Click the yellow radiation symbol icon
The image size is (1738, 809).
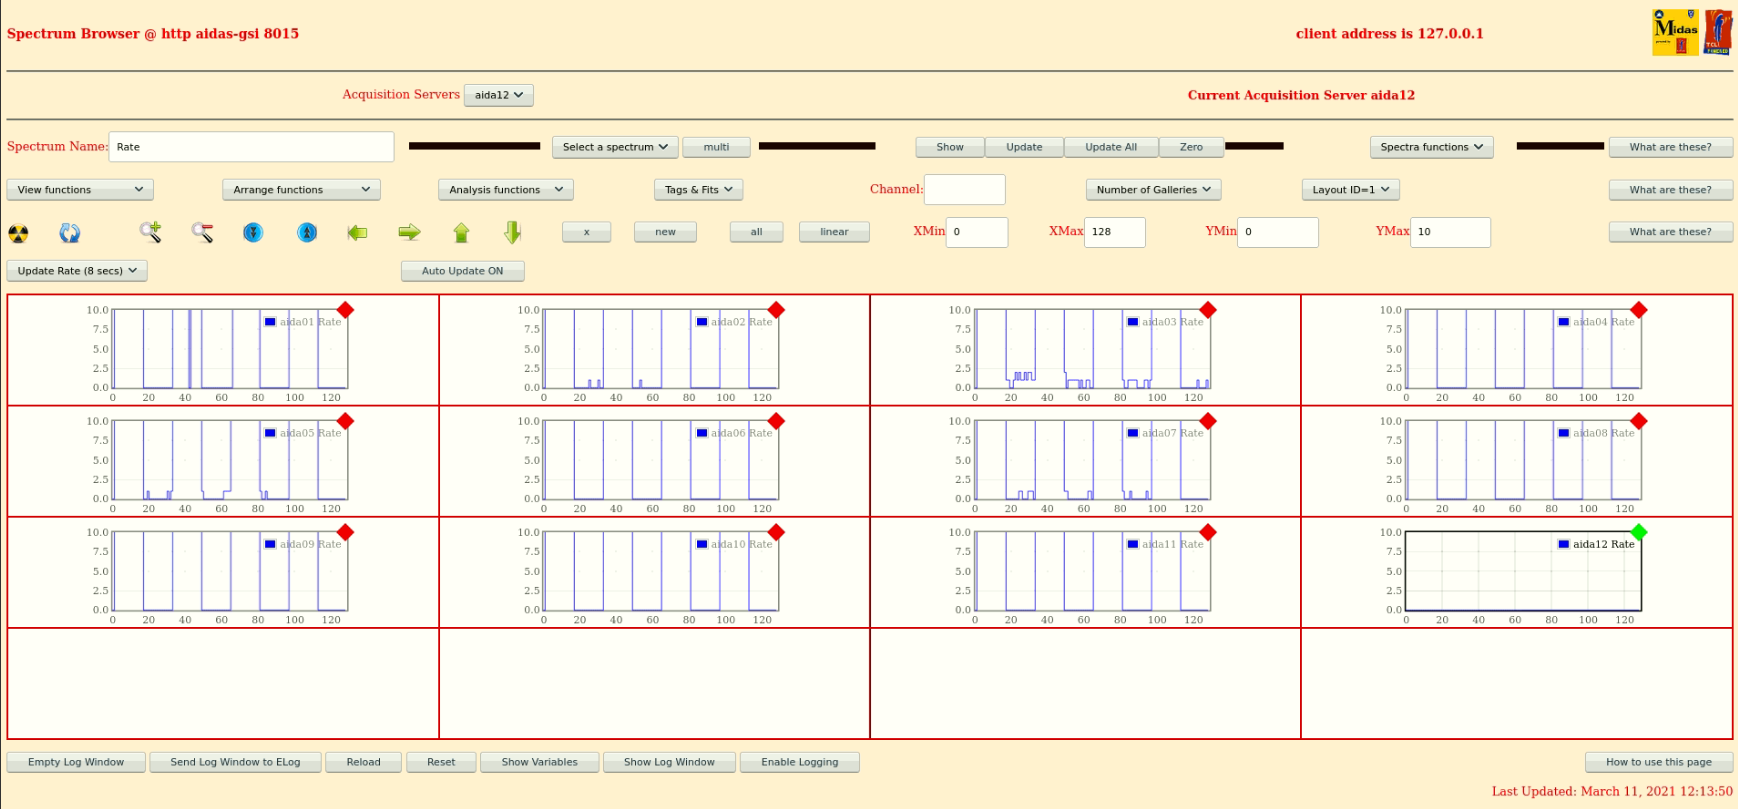18,233
